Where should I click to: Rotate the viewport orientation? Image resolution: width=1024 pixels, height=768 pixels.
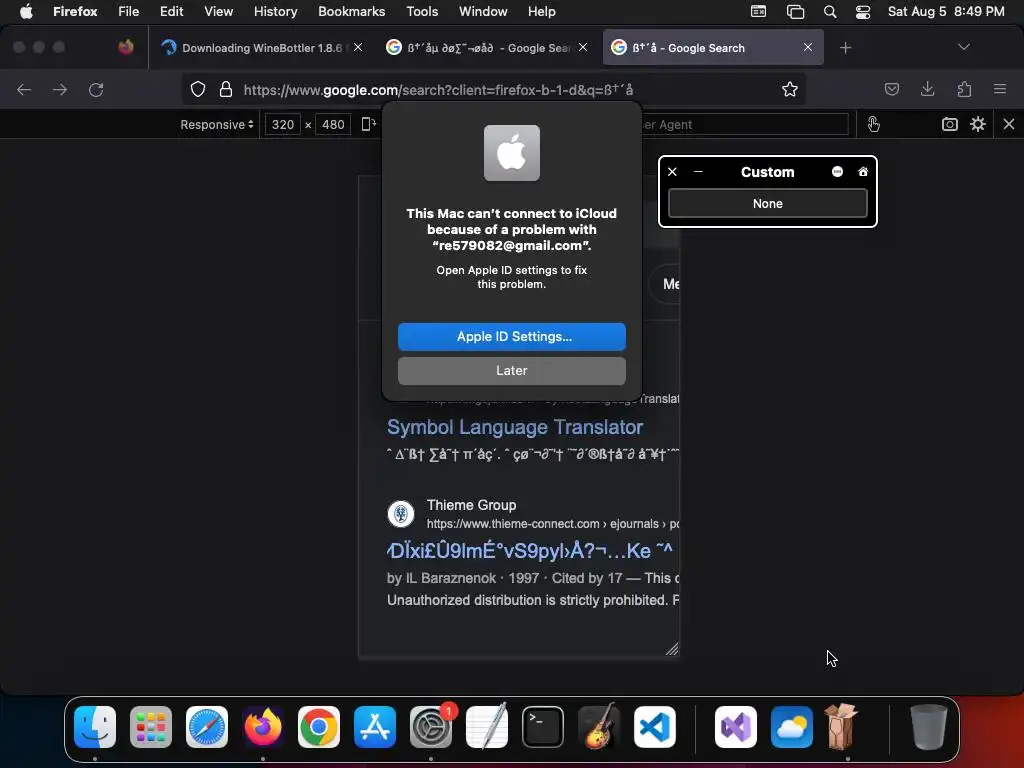[368, 124]
